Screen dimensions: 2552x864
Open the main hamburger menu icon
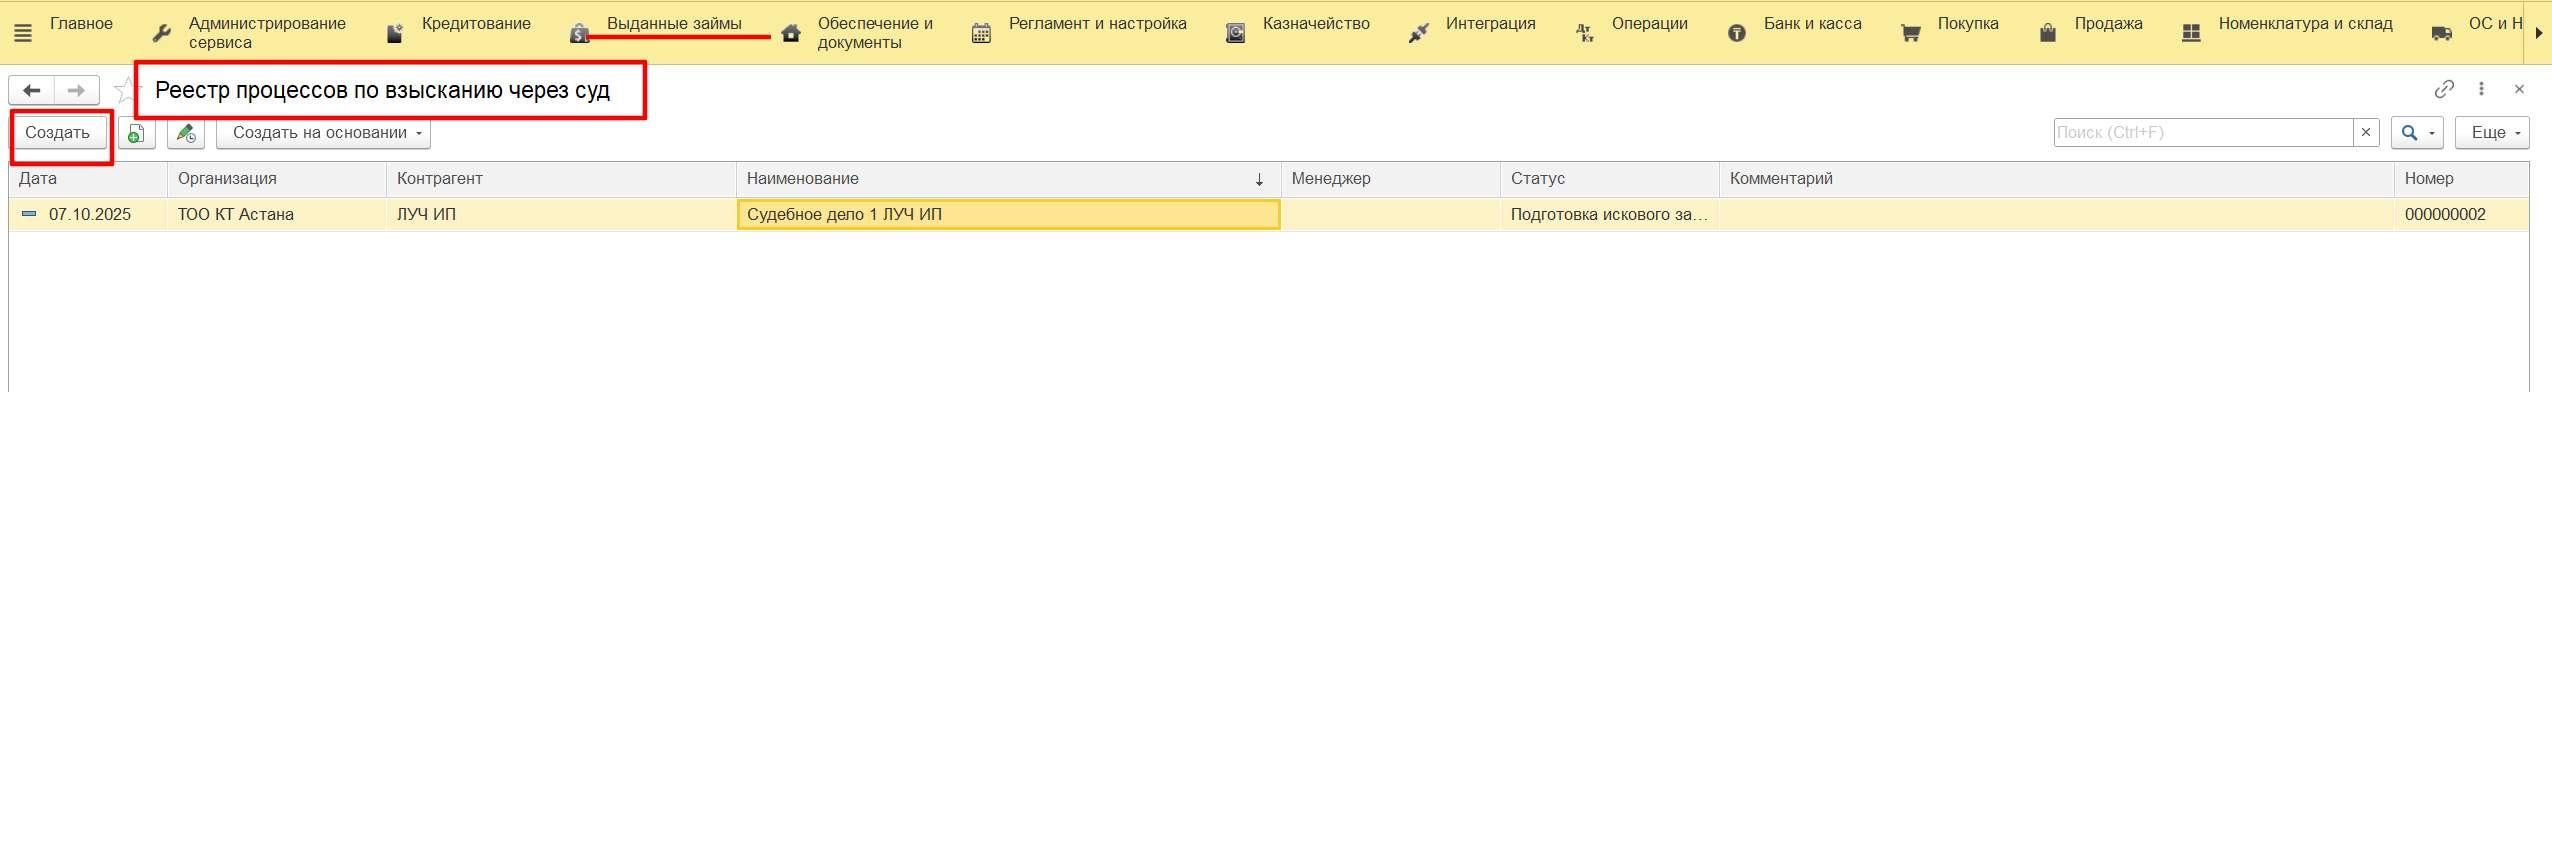click(x=23, y=33)
